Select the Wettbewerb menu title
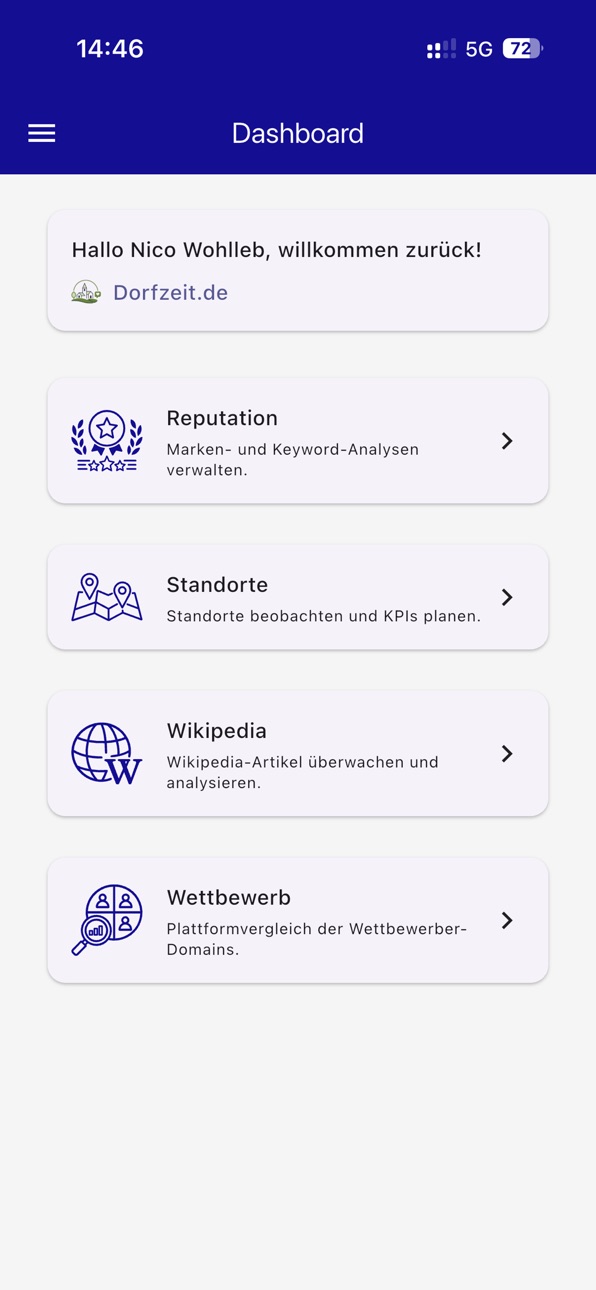Viewport: 596px width, 1290px height. click(x=229, y=897)
